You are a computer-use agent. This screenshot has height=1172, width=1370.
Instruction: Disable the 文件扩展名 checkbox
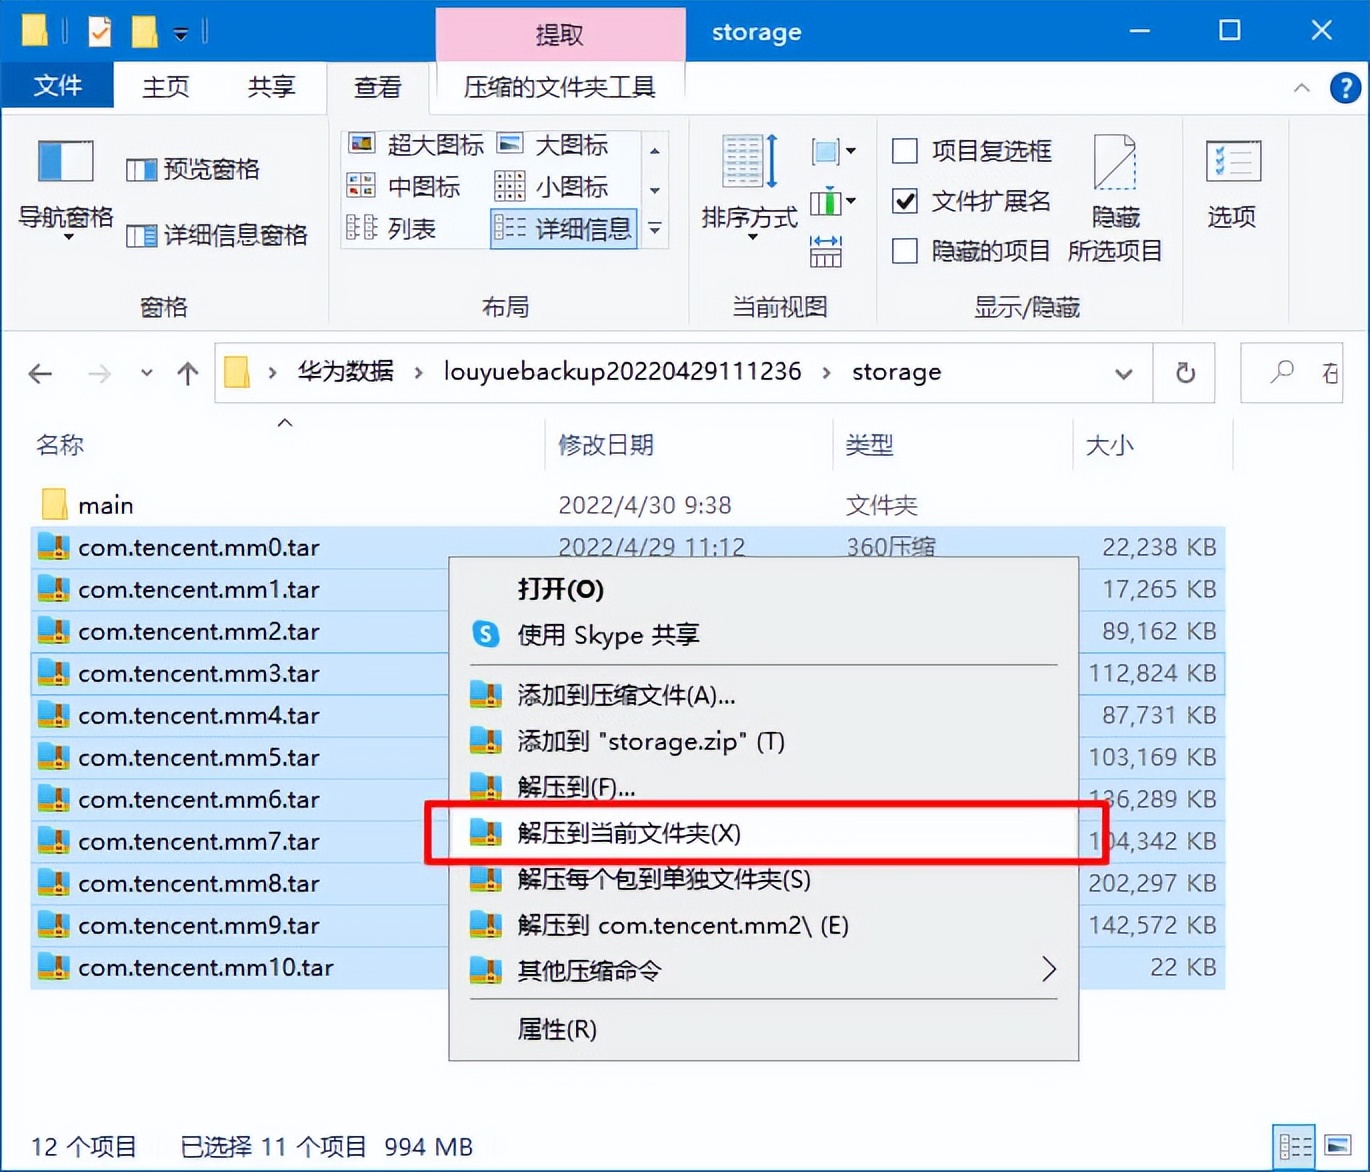coord(904,201)
